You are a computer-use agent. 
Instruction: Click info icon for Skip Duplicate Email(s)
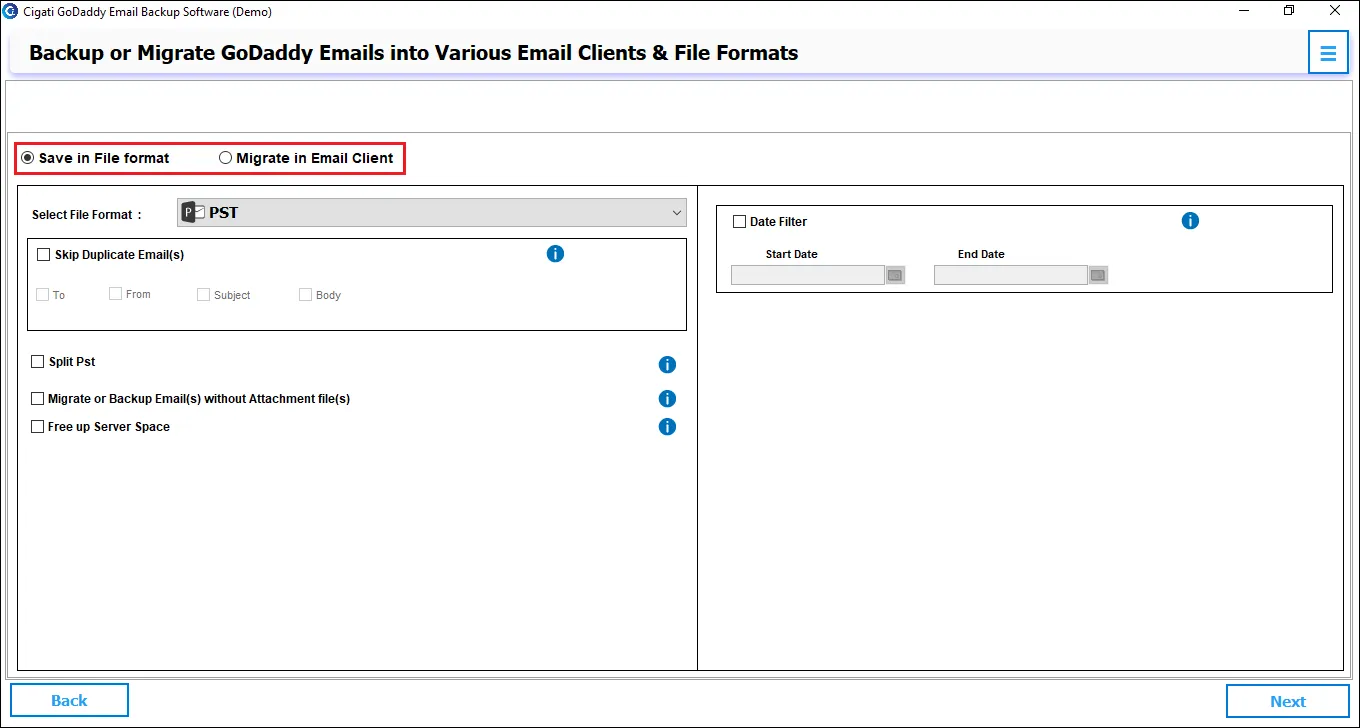(x=556, y=254)
